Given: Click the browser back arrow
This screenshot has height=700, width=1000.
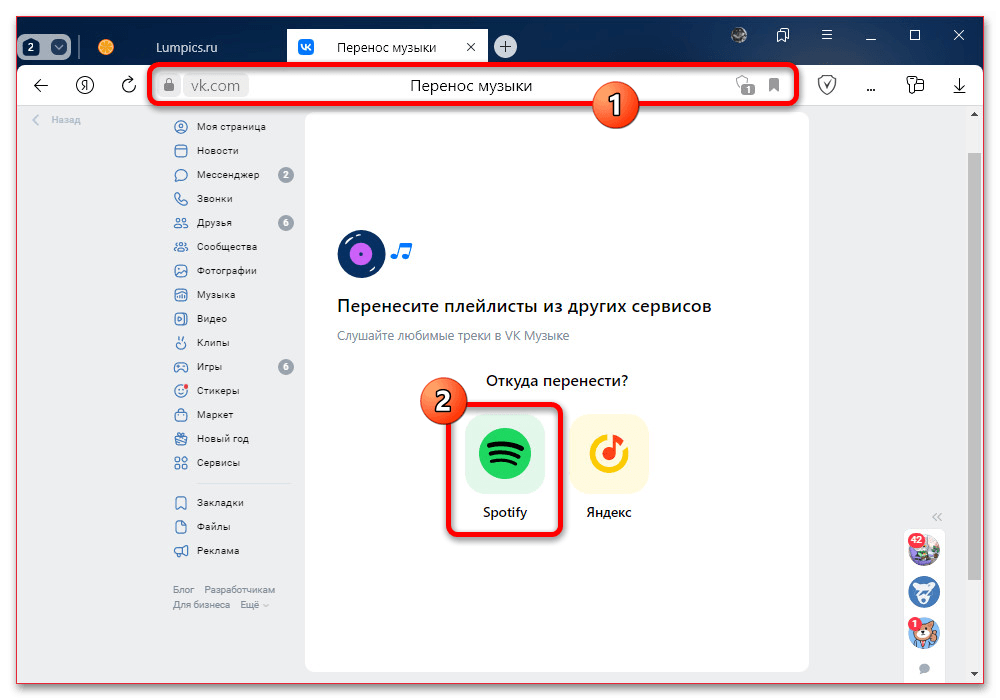Looking at the screenshot, I should 41,85.
